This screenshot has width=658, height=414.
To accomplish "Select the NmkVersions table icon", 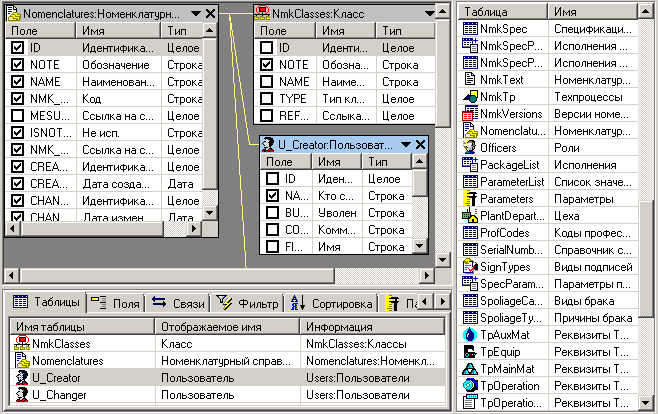I will [x=471, y=114].
